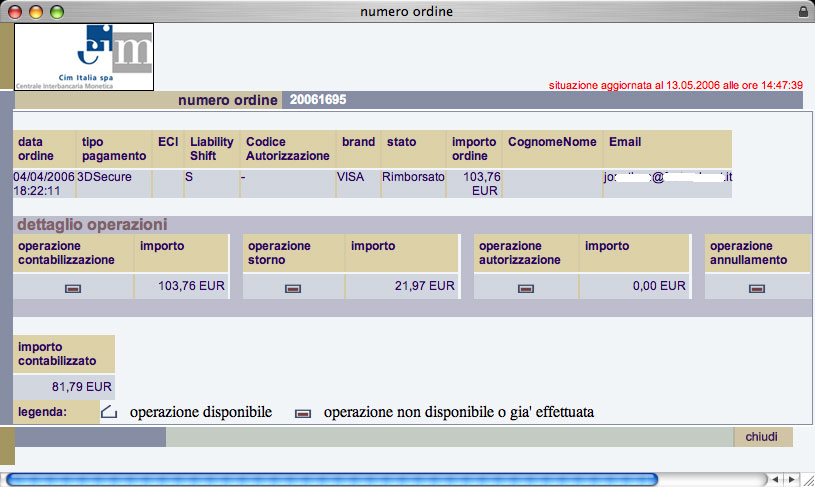The width and height of the screenshot is (815, 487).
Task: Click the 81,79 EUR importo contabilizzato value
Action: coord(82,385)
